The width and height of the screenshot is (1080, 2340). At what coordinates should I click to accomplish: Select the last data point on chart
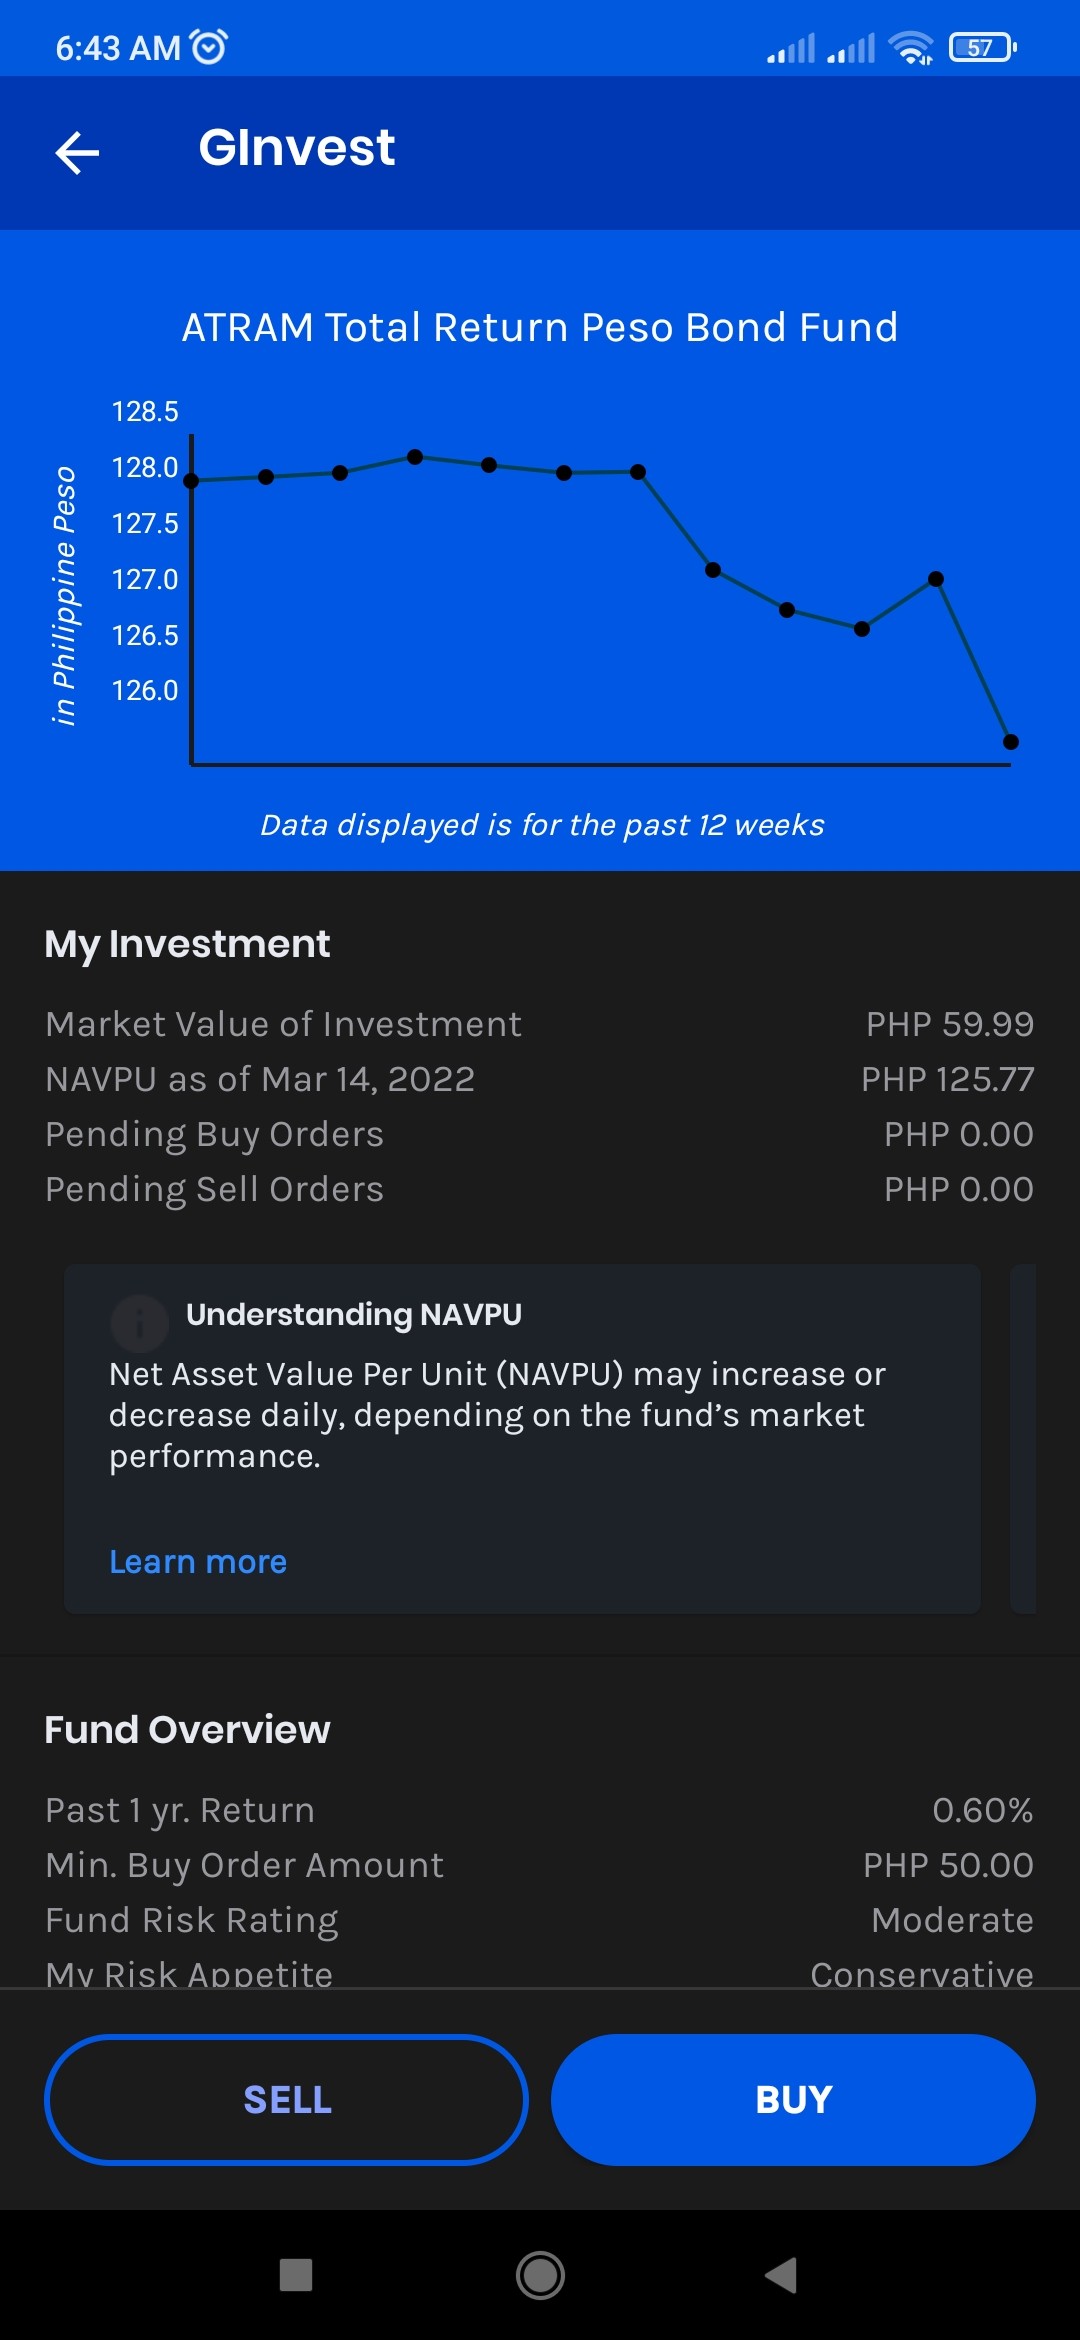1010,742
